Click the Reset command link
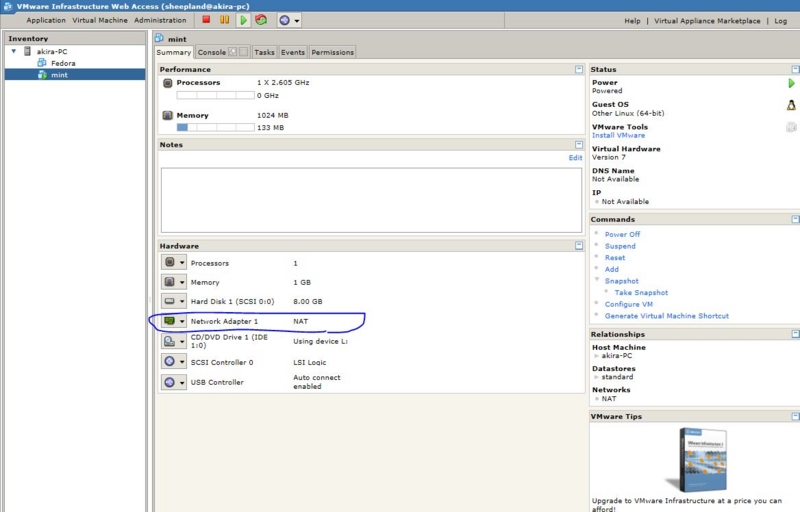Image resolution: width=800 pixels, height=512 pixels. coord(615,258)
